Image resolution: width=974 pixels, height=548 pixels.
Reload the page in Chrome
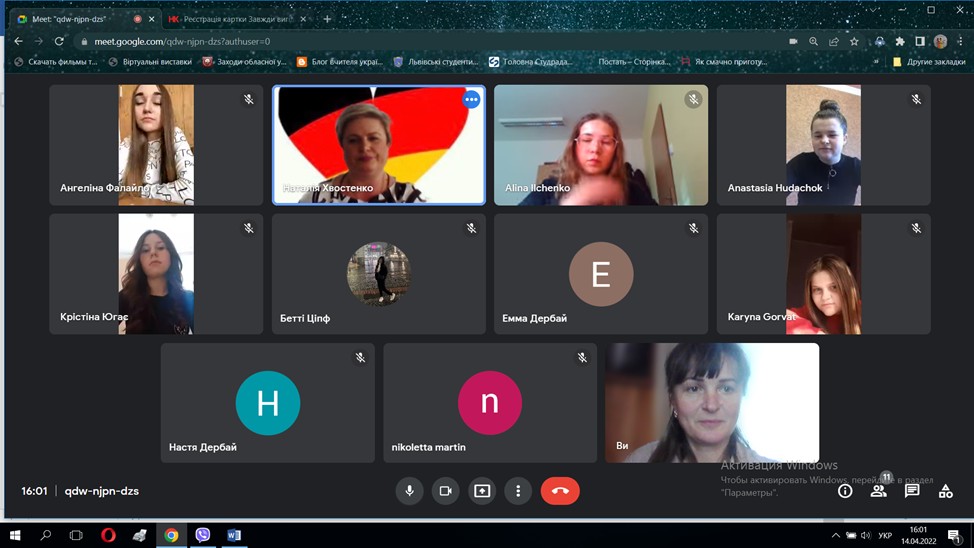59,41
